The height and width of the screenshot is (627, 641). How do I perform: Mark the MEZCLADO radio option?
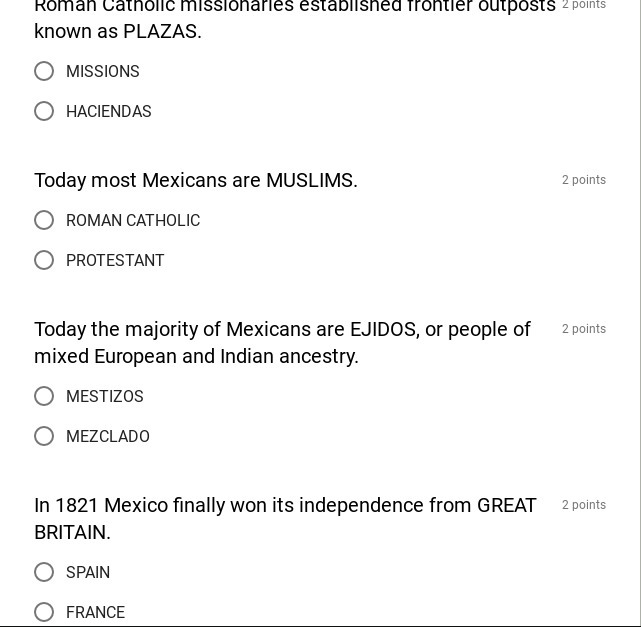click(44, 436)
